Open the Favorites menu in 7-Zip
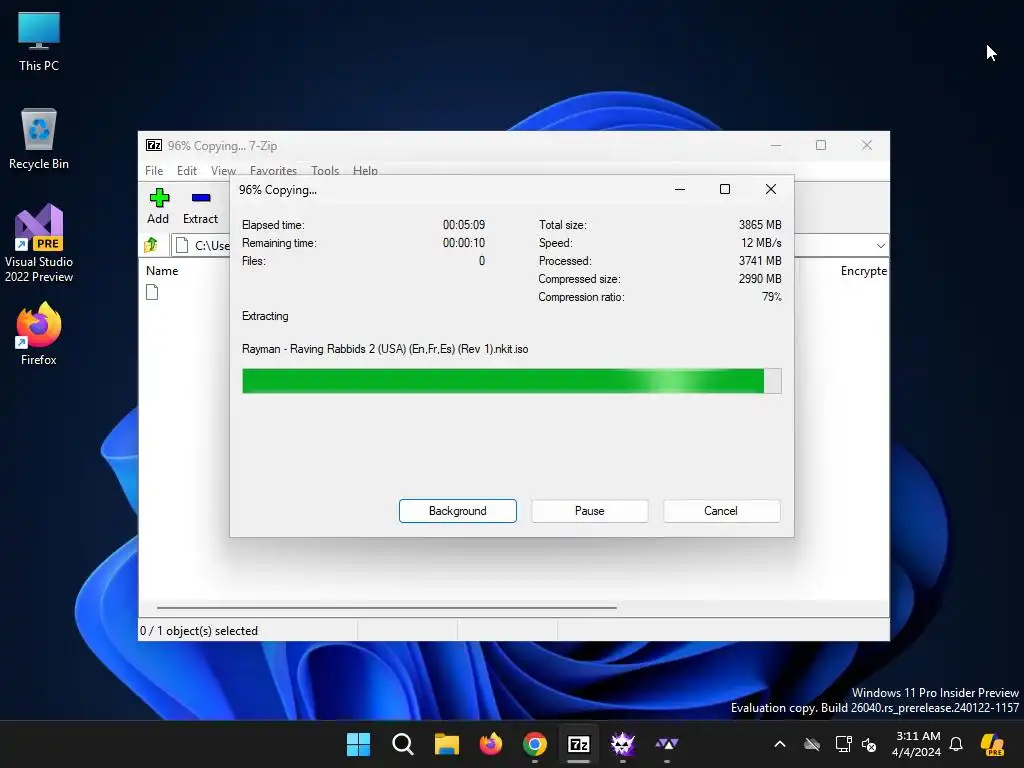Screen dimensions: 1024x768 point(273,170)
